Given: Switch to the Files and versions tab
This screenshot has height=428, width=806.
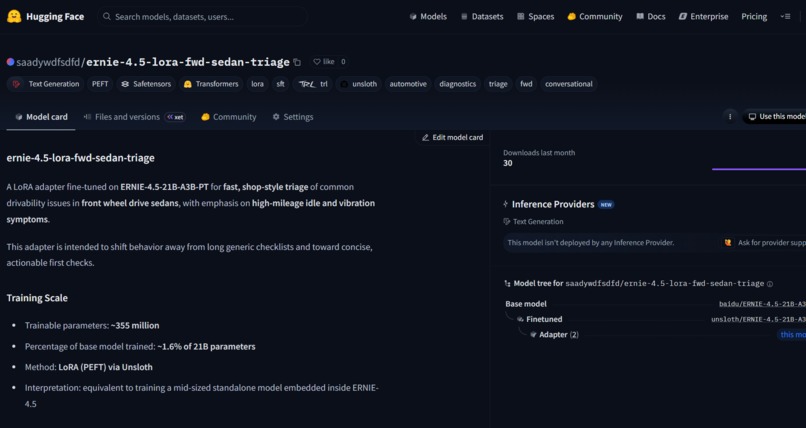Looking at the screenshot, I should (x=121, y=117).
